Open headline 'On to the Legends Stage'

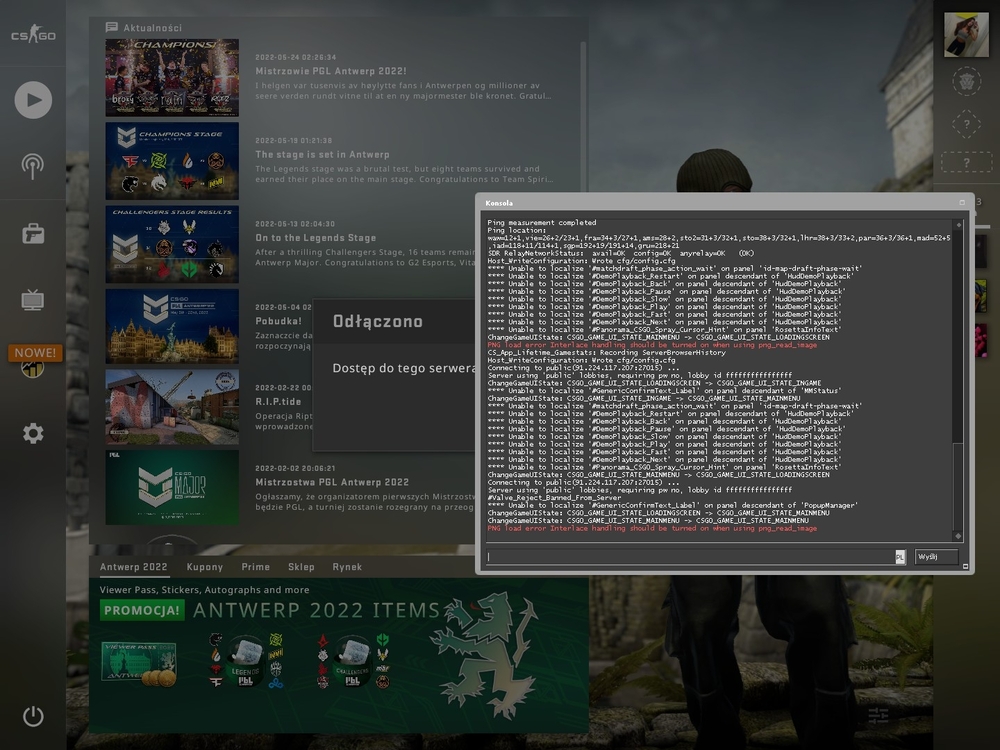coord(316,238)
